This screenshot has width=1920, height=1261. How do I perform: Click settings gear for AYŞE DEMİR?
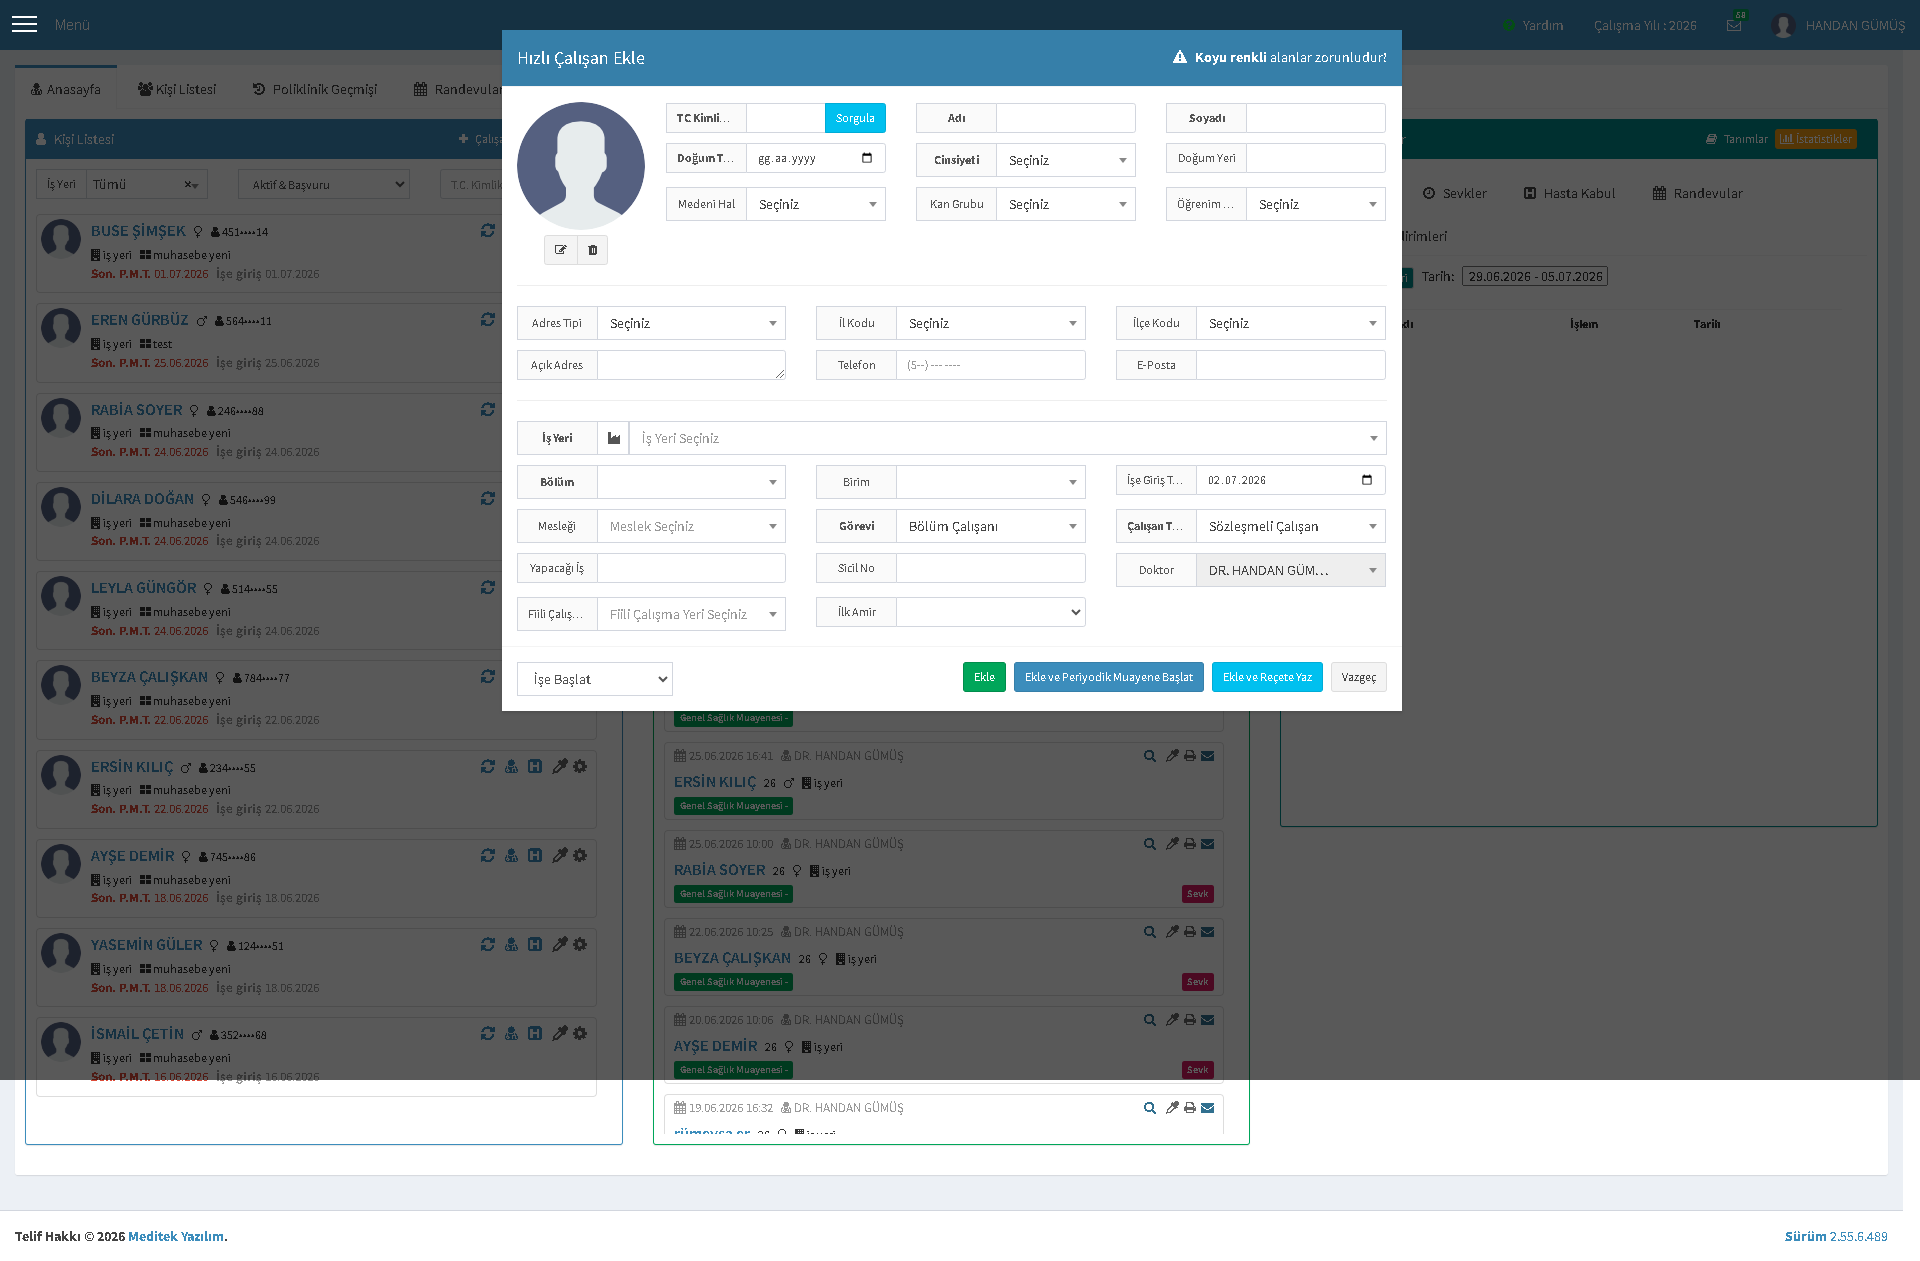click(580, 855)
